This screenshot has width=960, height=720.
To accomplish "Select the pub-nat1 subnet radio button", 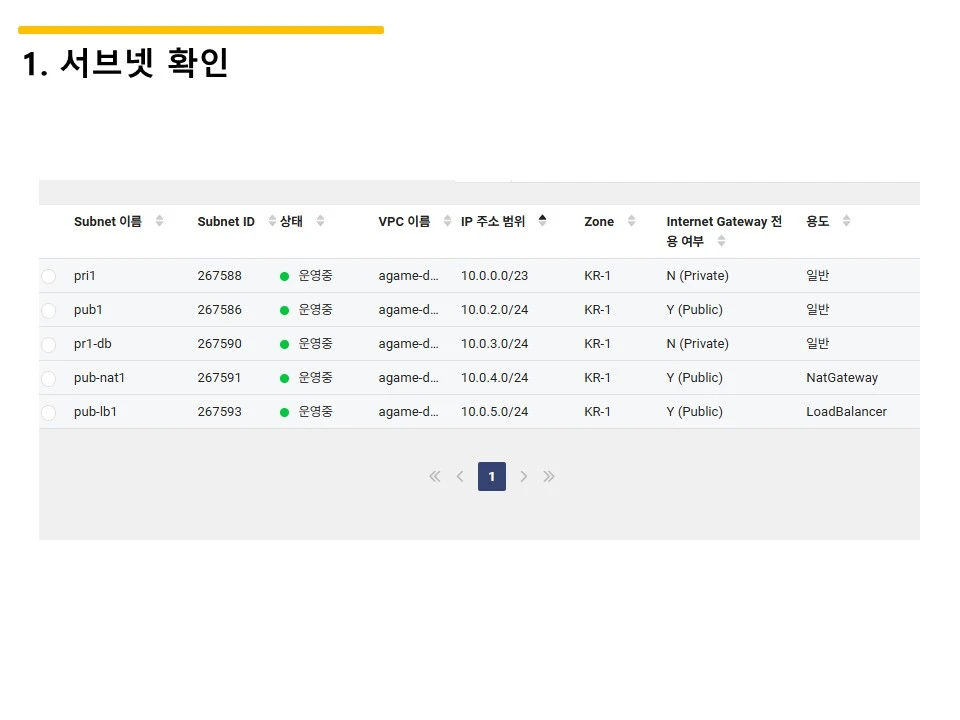I will point(48,377).
